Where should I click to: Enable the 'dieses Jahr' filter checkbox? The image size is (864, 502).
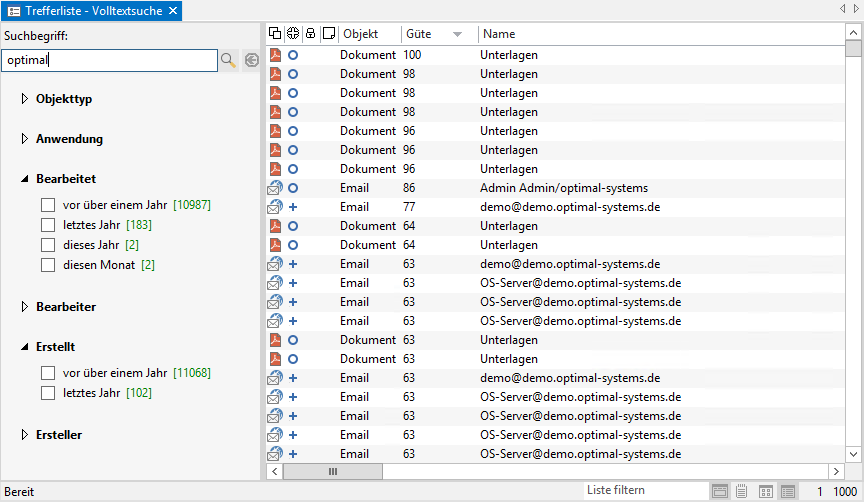click(x=48, y=245)
